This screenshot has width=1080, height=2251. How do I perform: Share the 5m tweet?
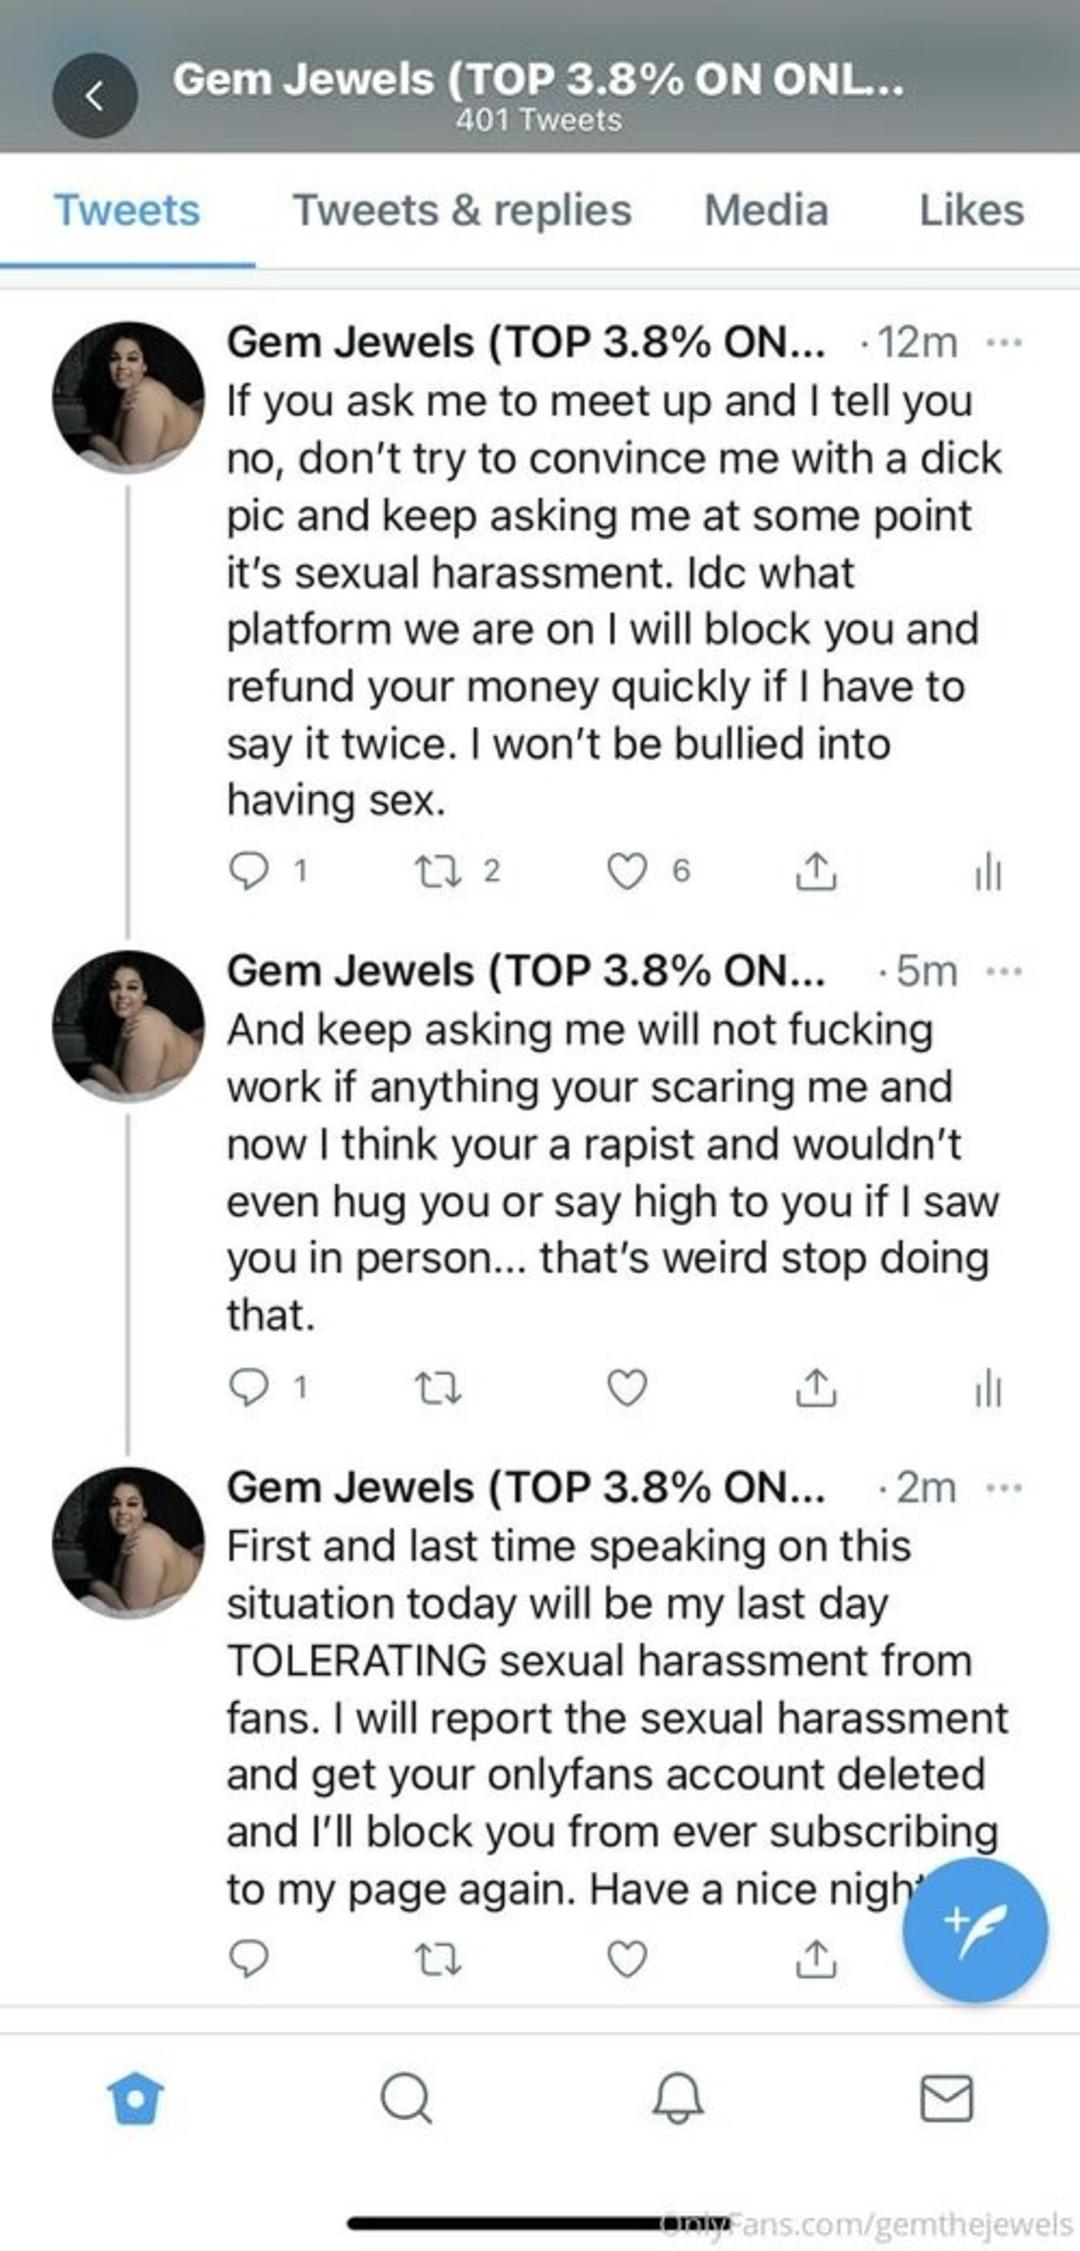[x=815, y=1388]
